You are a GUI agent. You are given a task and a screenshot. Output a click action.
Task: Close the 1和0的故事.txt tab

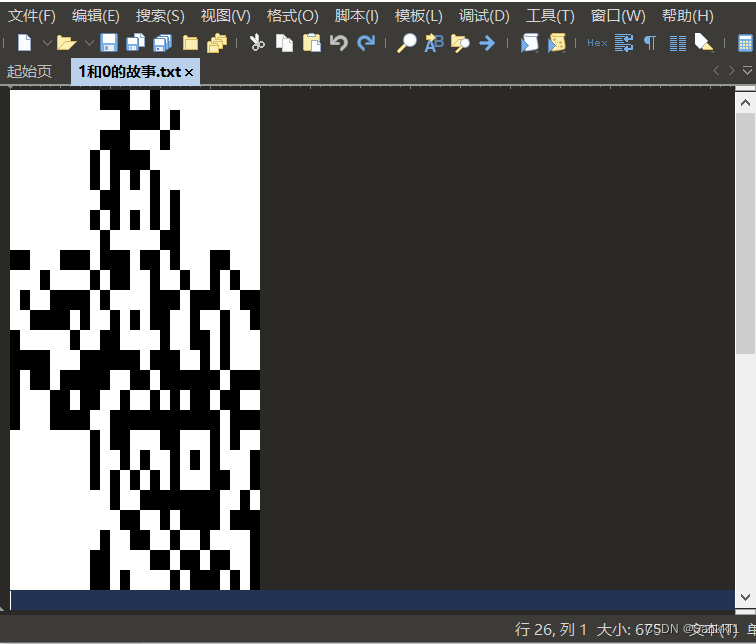pyautogui.click(x=189, y=73)
